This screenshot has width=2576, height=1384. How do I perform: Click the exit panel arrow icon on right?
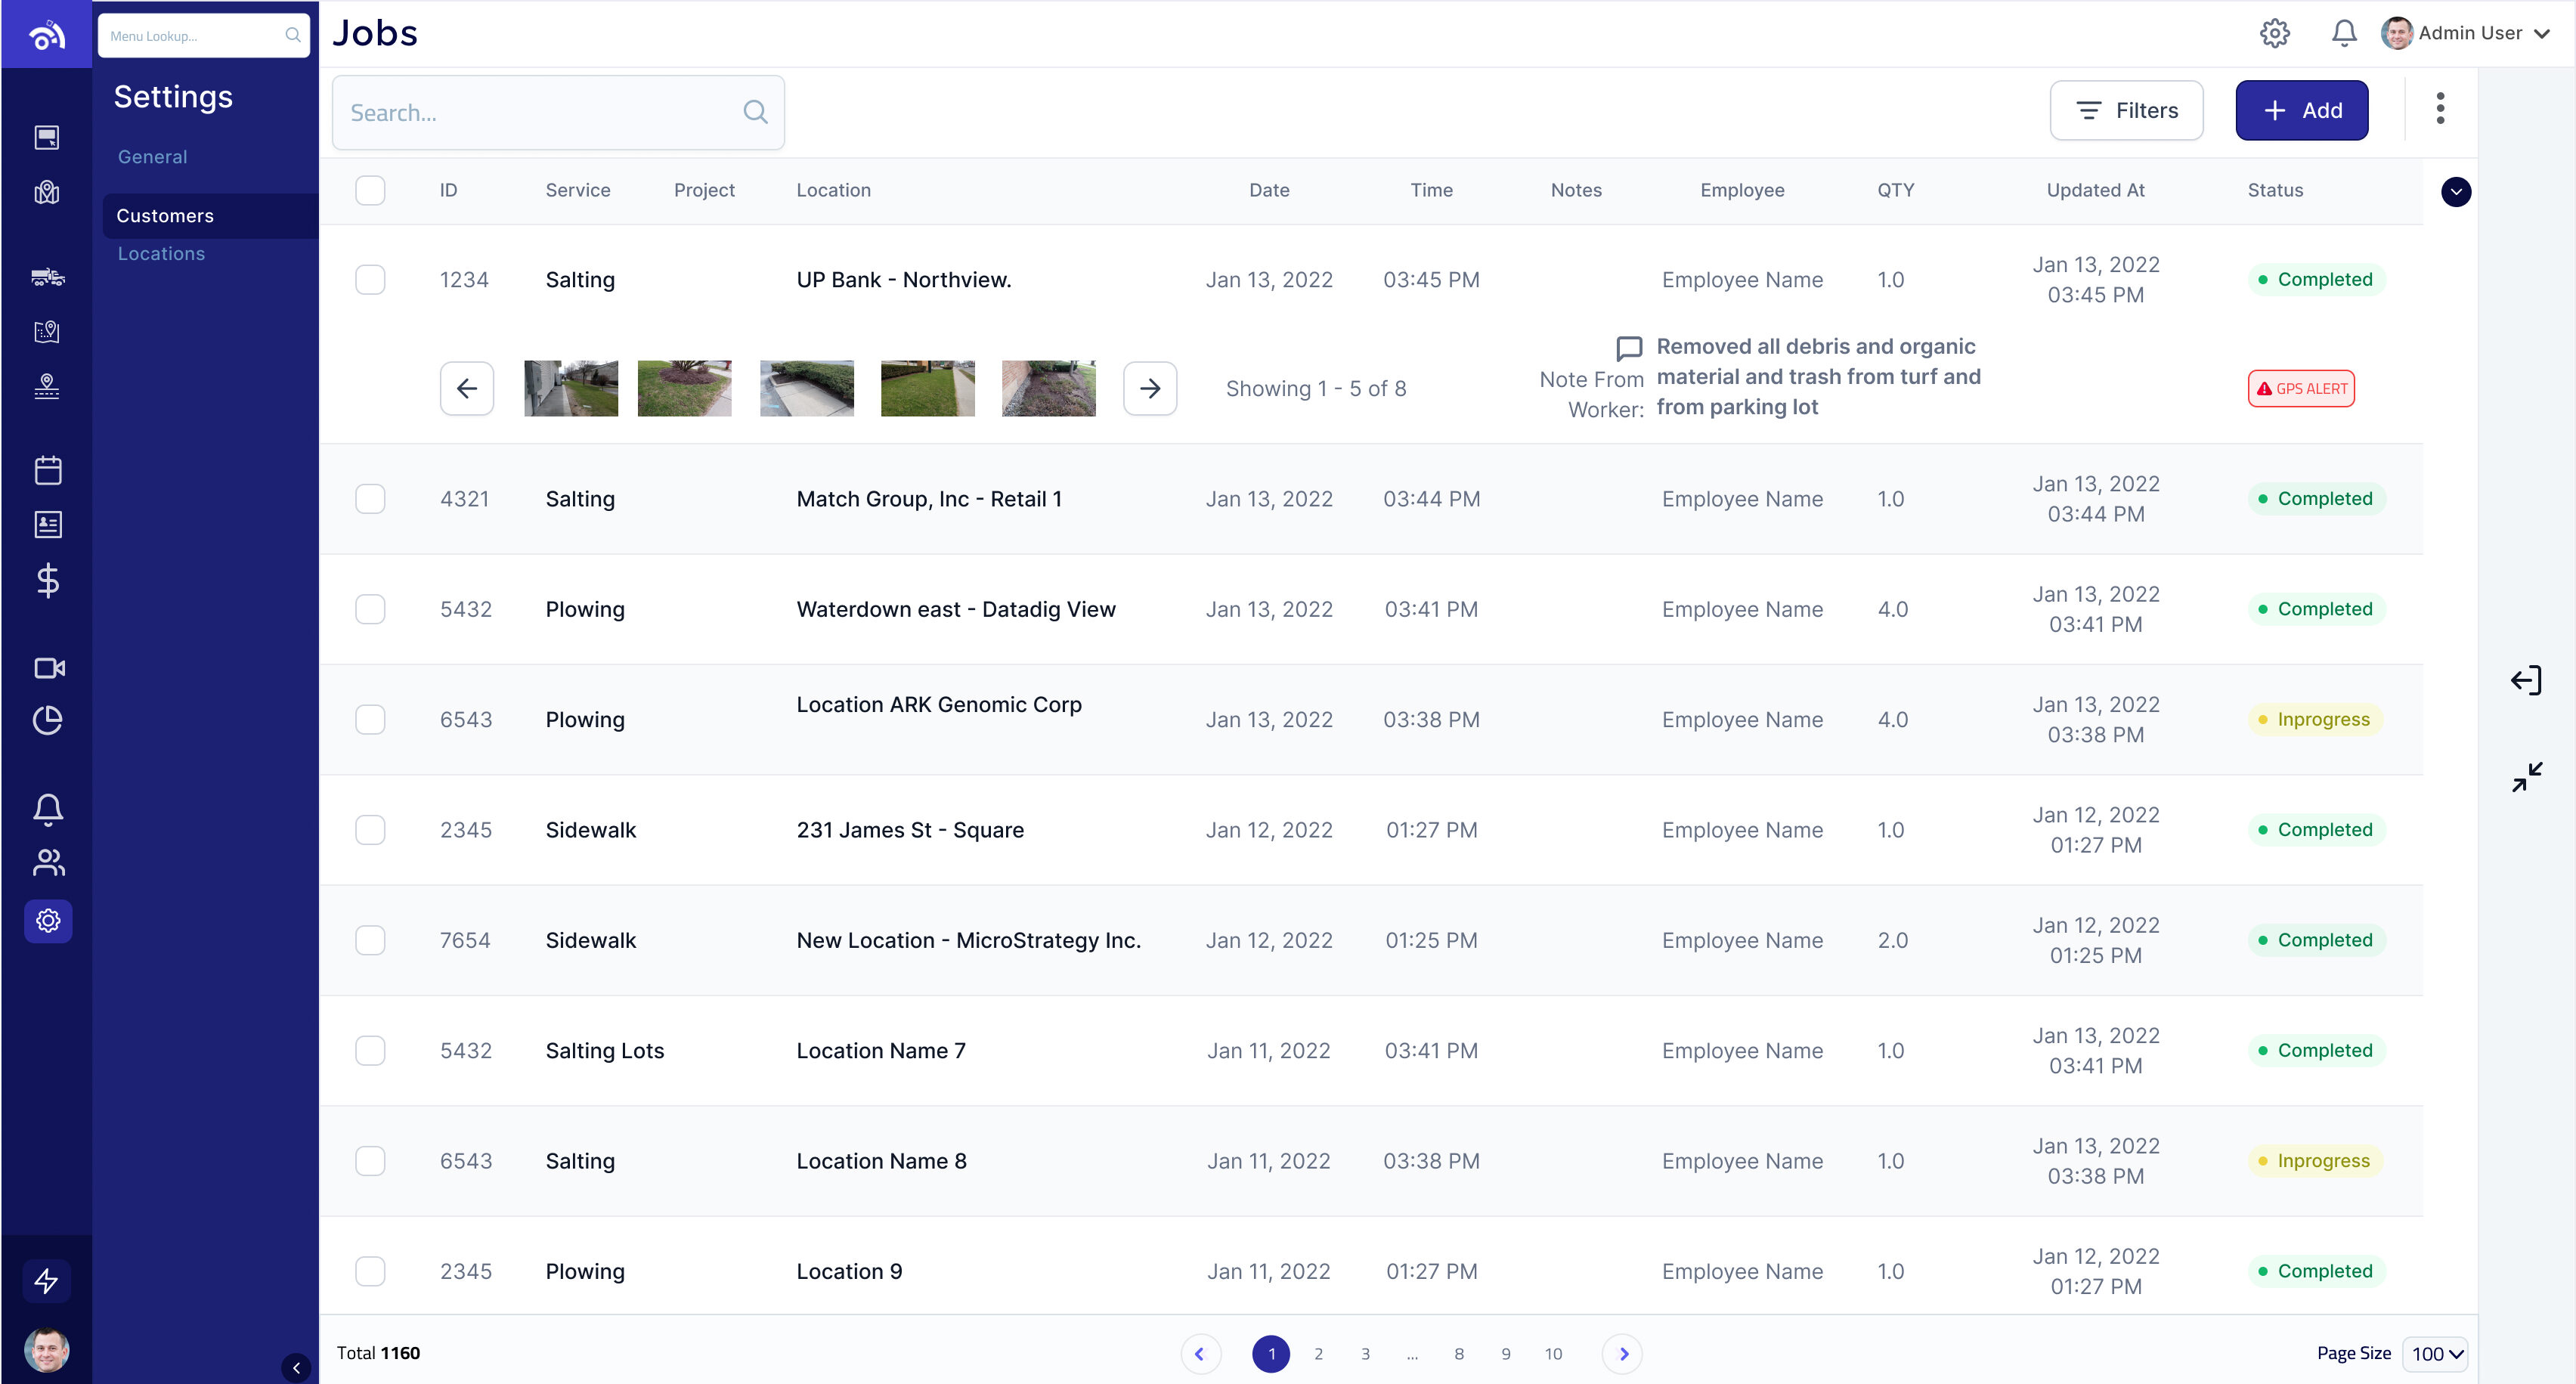click(2526, 680)
